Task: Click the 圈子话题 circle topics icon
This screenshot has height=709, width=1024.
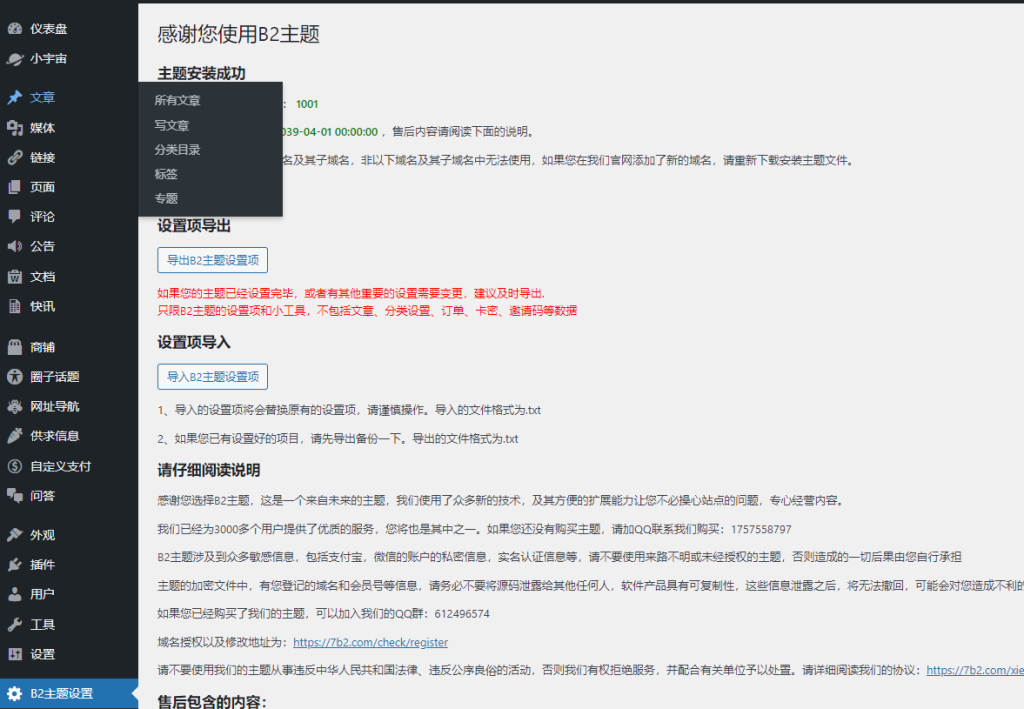Action: click(x=12, y=378)
